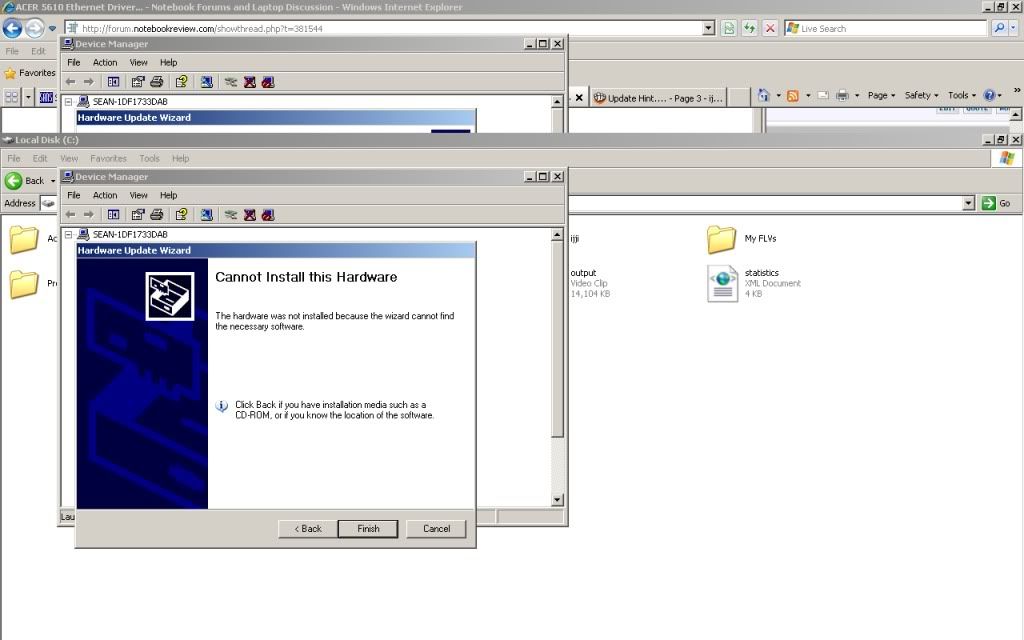Click Uninstall red X icon in Device Manager over Internet Explorer
1024x640 pixels.
249,82
